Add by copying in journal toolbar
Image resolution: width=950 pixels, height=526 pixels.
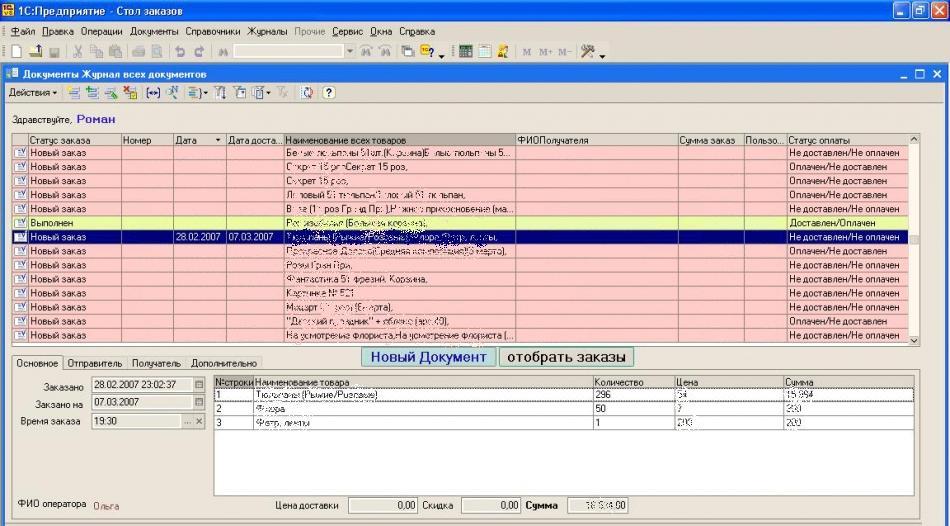click(92, 93)
